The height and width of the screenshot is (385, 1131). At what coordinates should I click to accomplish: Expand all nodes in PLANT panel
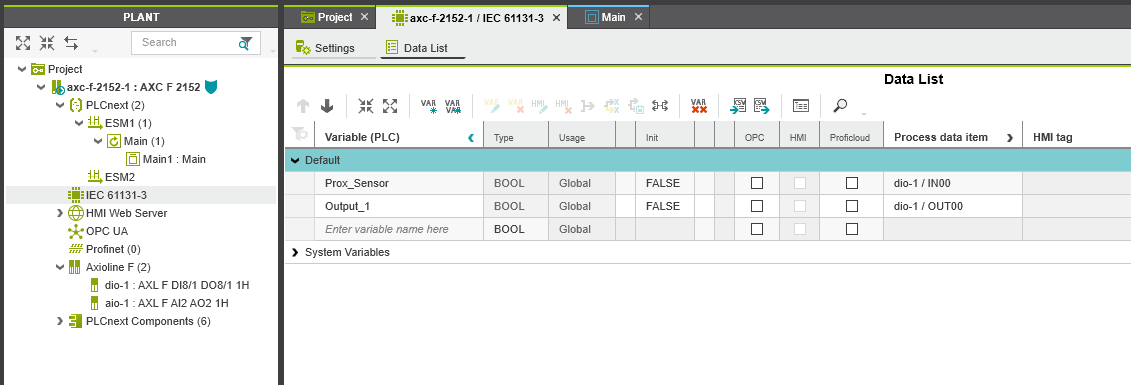[x=23, y=43]
